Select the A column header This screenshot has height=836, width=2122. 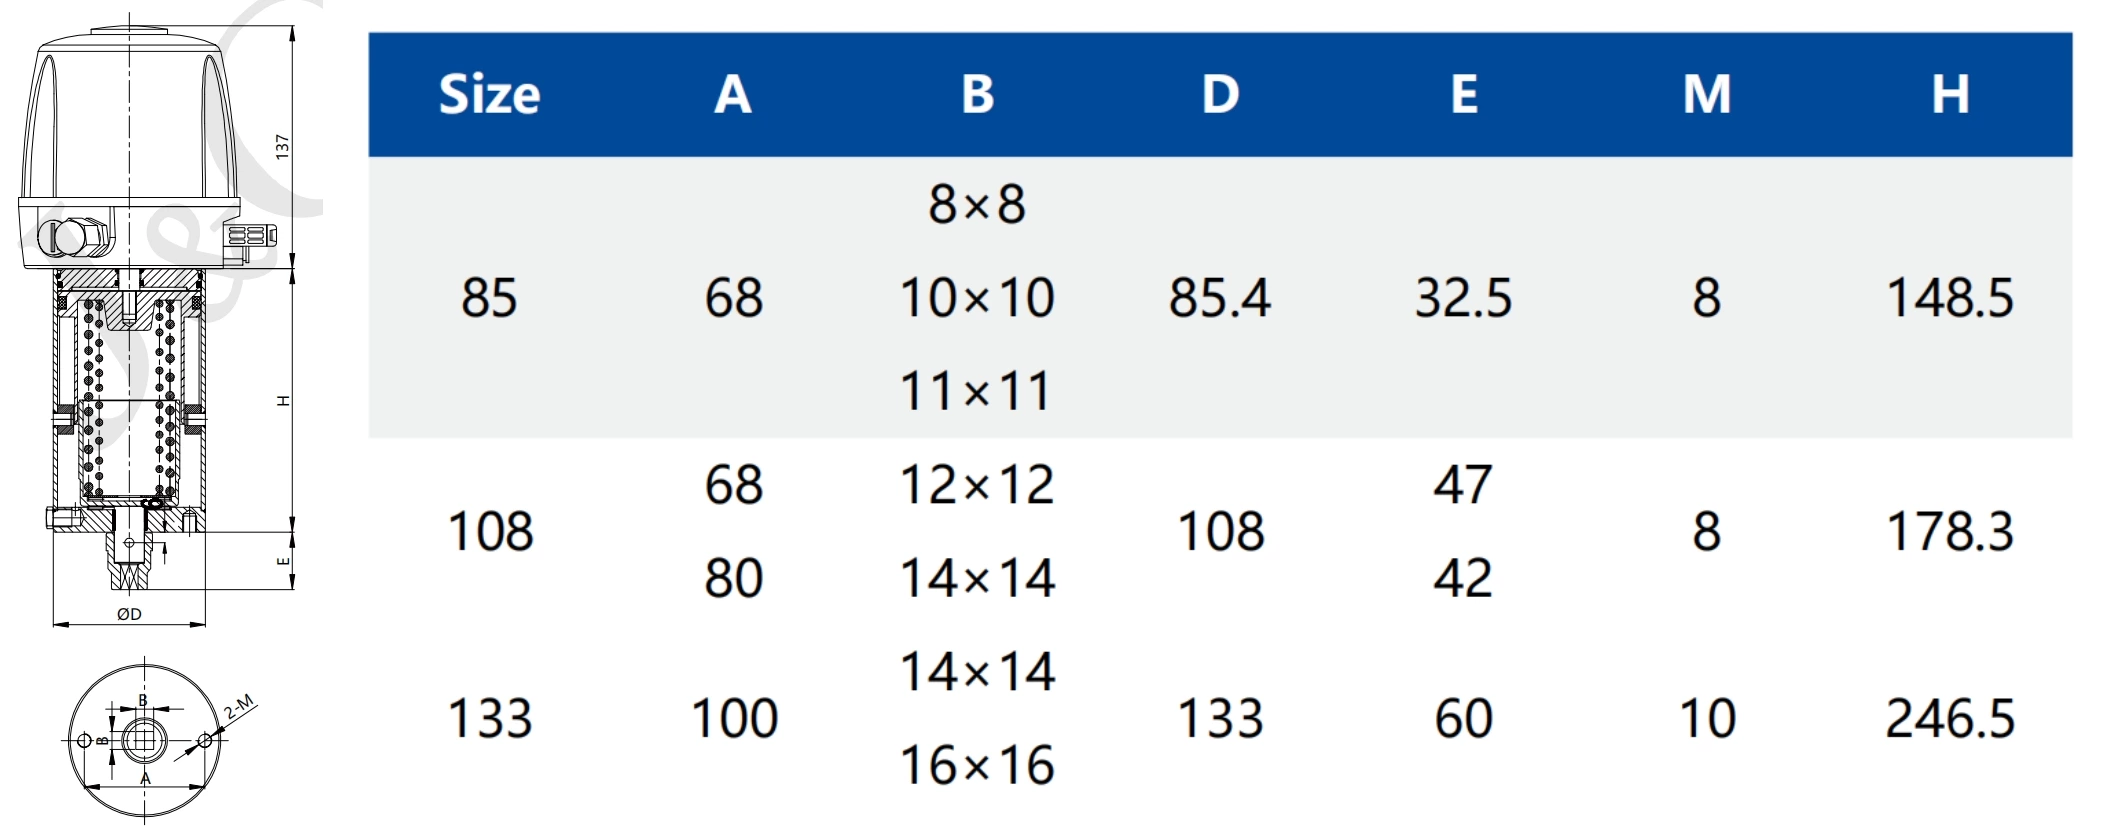point(733,95)
